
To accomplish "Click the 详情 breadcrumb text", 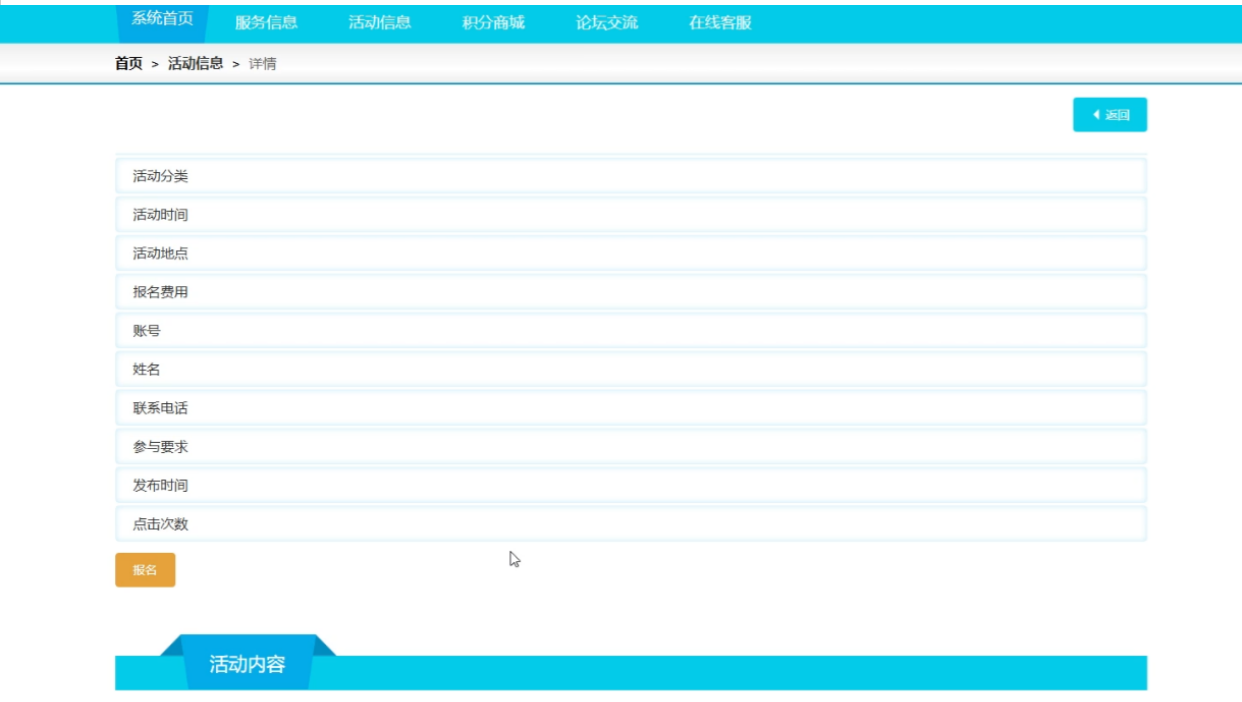I will coord(263,64).
